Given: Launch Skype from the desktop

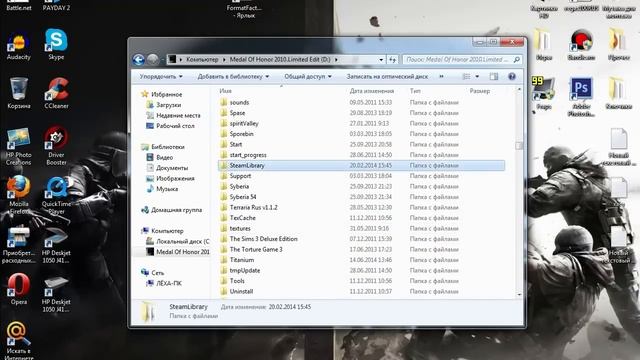Looking at the screenshot, I should [x=56, y=44].
